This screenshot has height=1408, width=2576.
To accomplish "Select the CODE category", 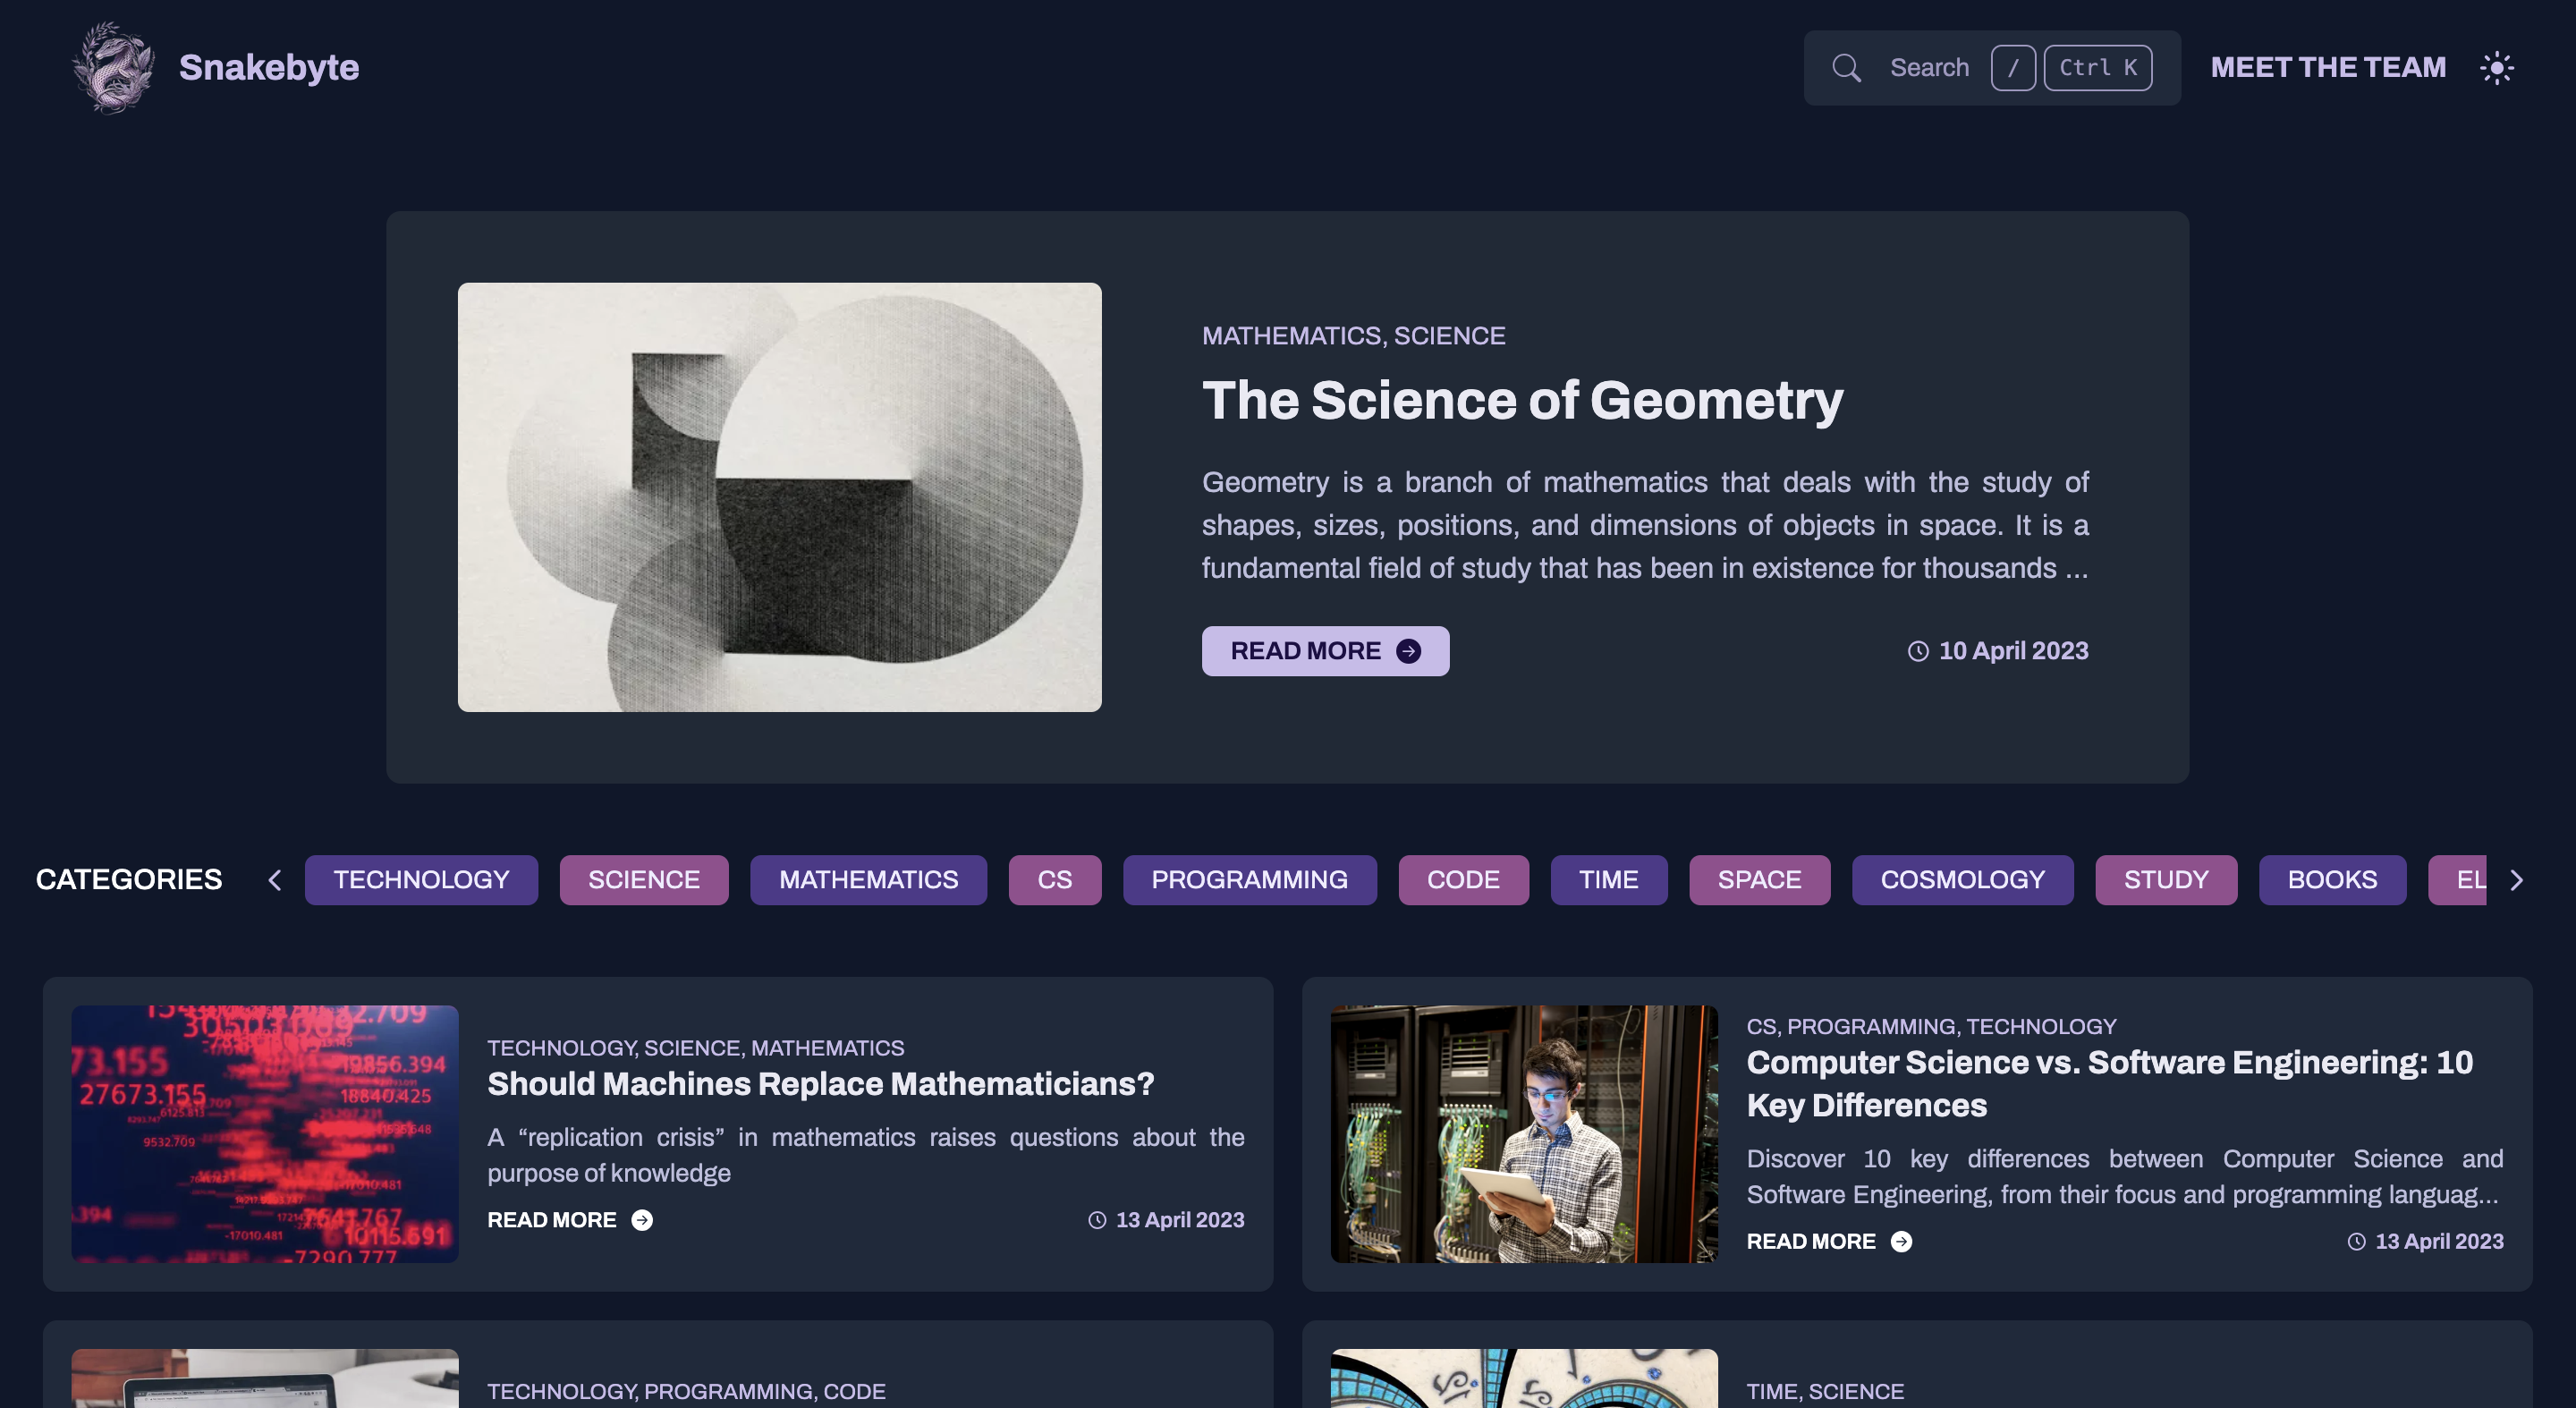I will [1464, 880].
